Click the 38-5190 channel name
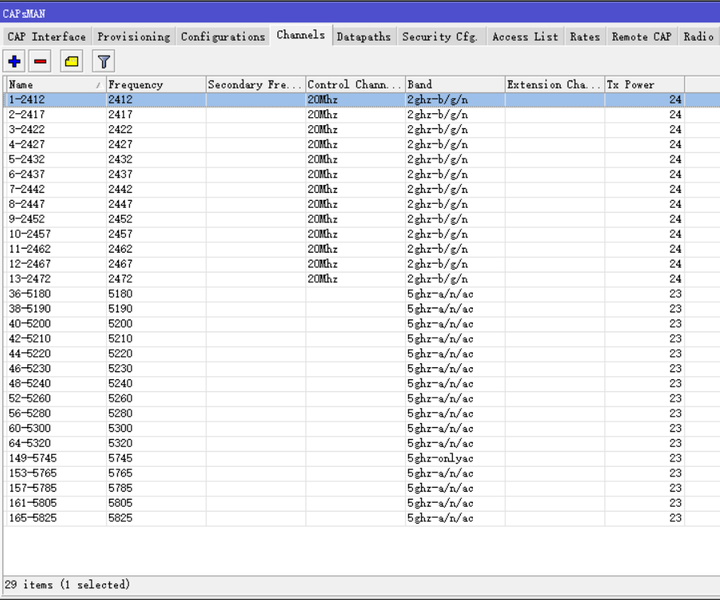 (x=30, y=309)
